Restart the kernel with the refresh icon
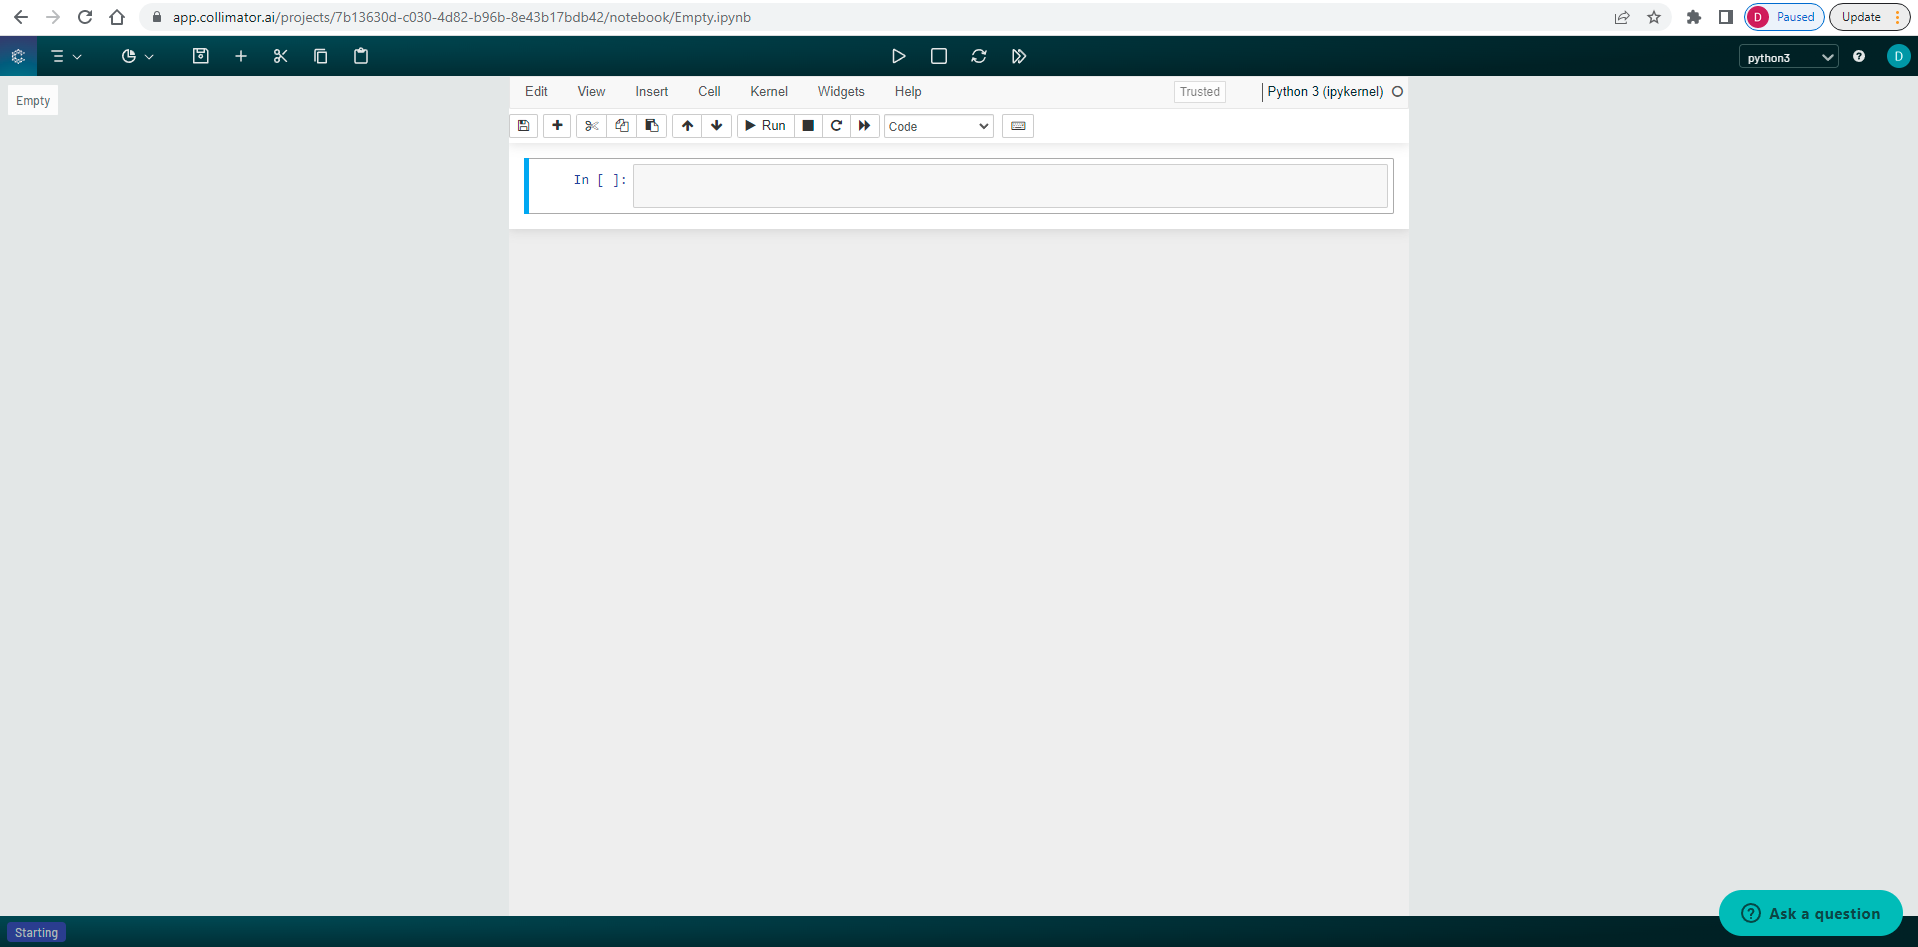The height and width of the screenshot is (947, 1918). (x=978, y=56)
